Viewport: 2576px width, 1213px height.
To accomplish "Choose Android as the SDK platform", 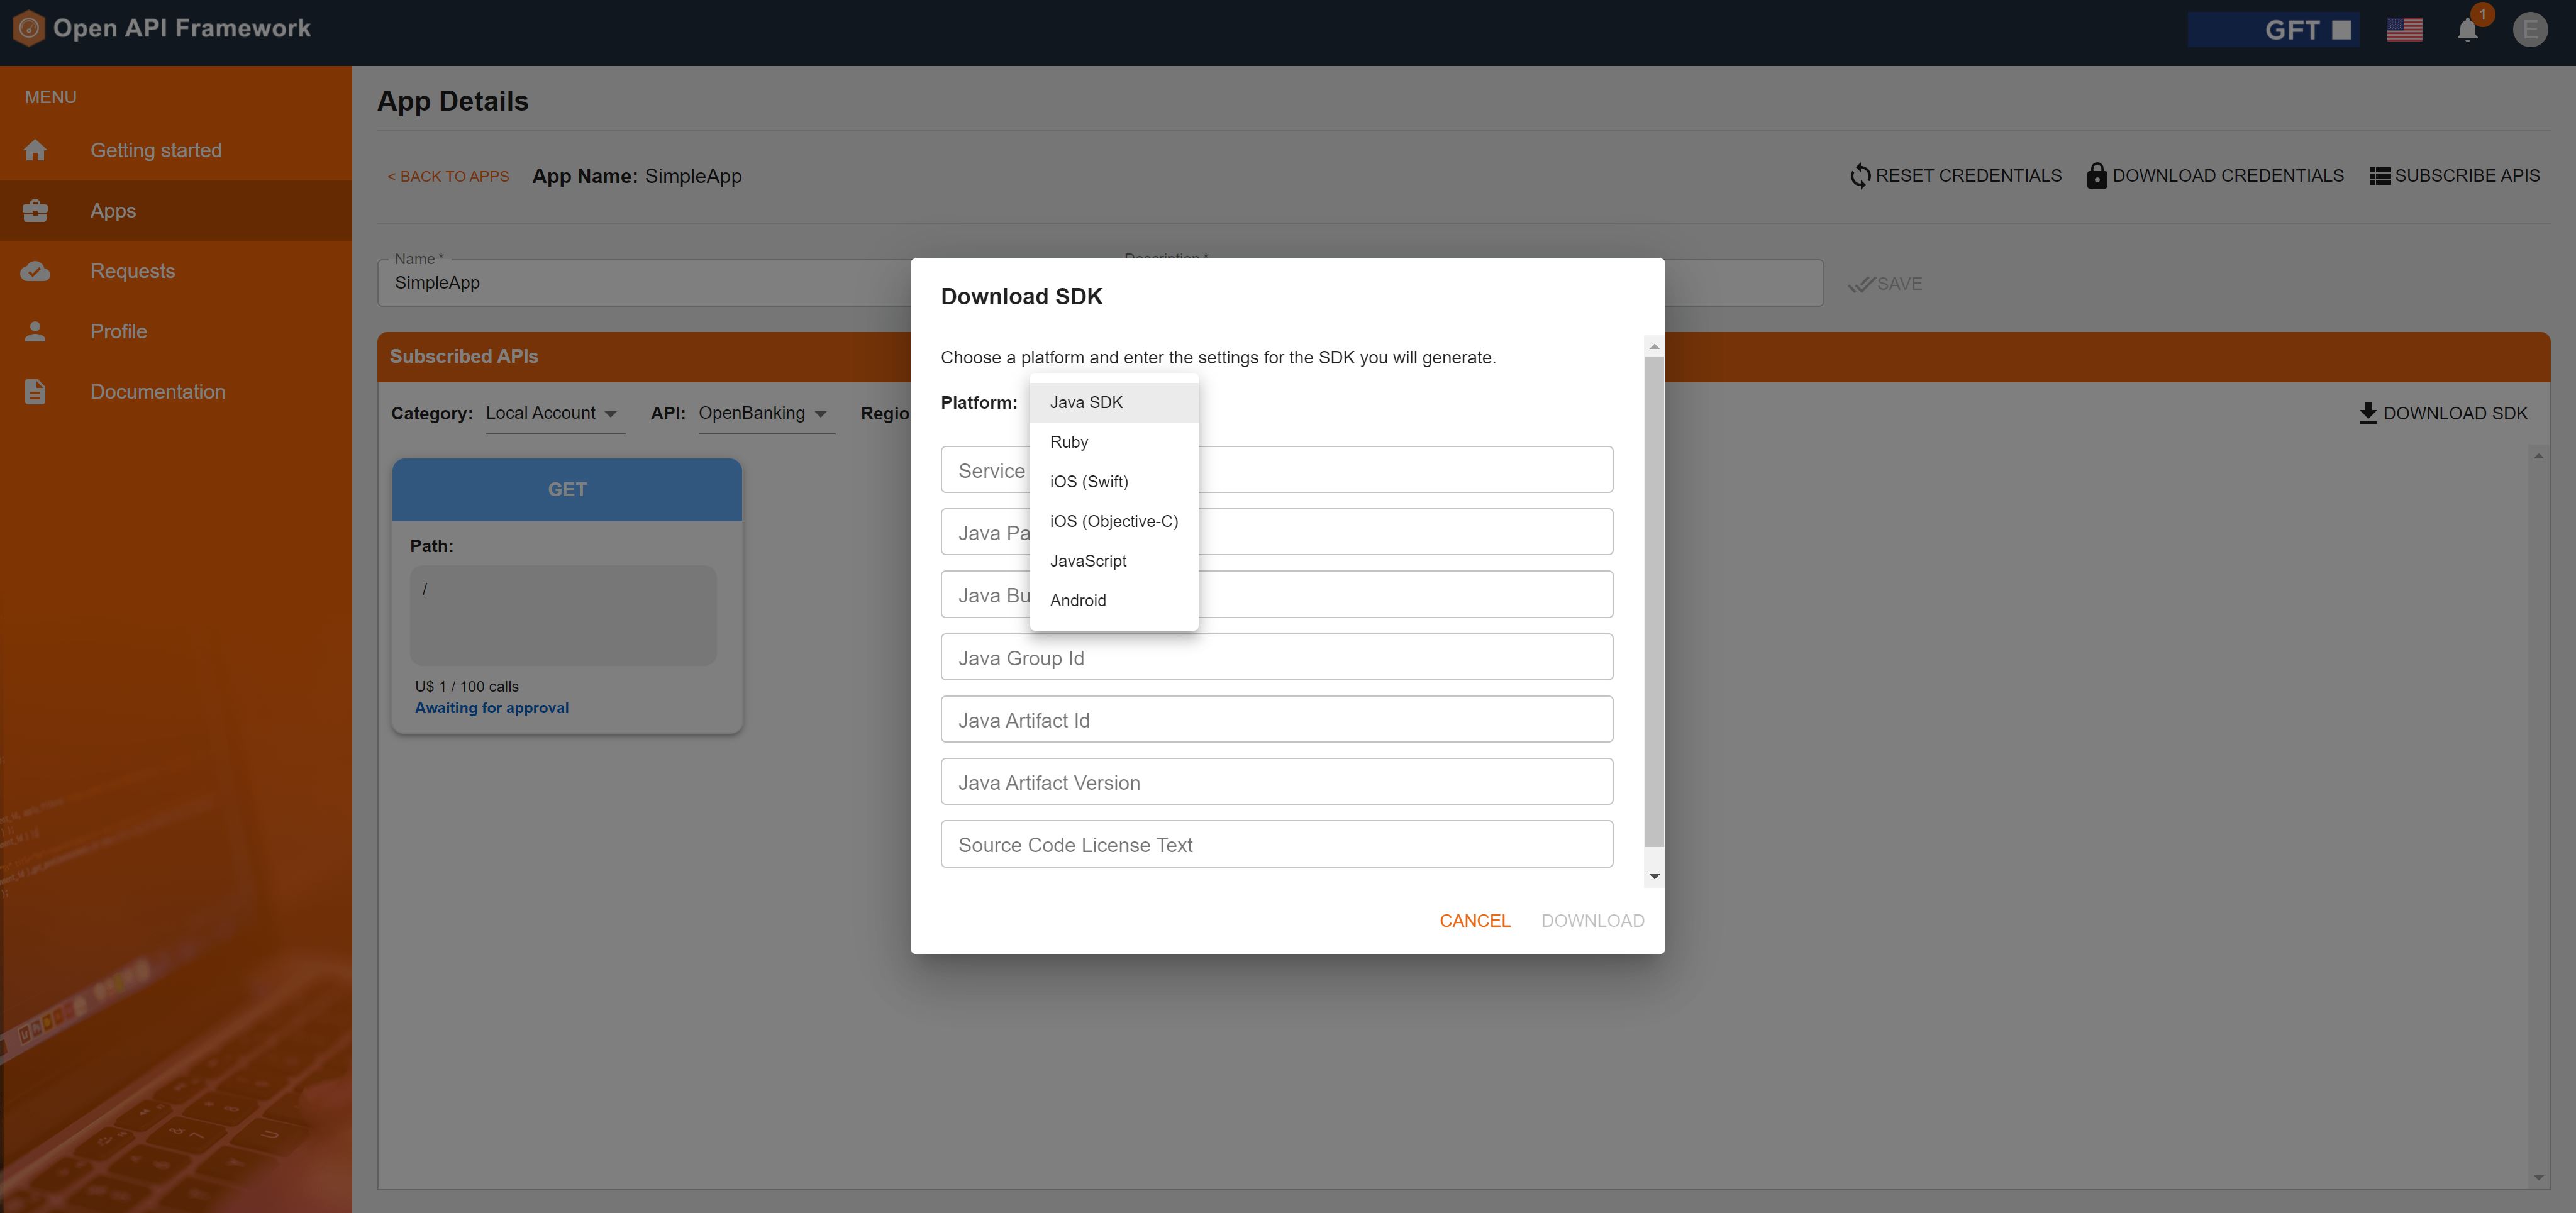I will coord(1078,600).
